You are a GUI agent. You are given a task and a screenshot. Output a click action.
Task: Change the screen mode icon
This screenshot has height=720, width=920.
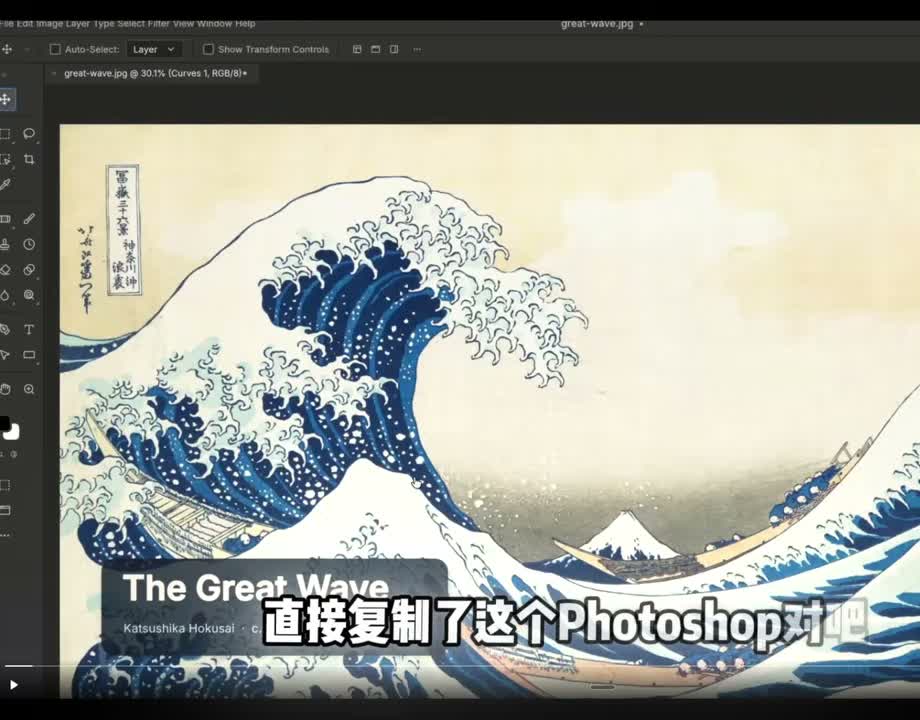(5, 511)
